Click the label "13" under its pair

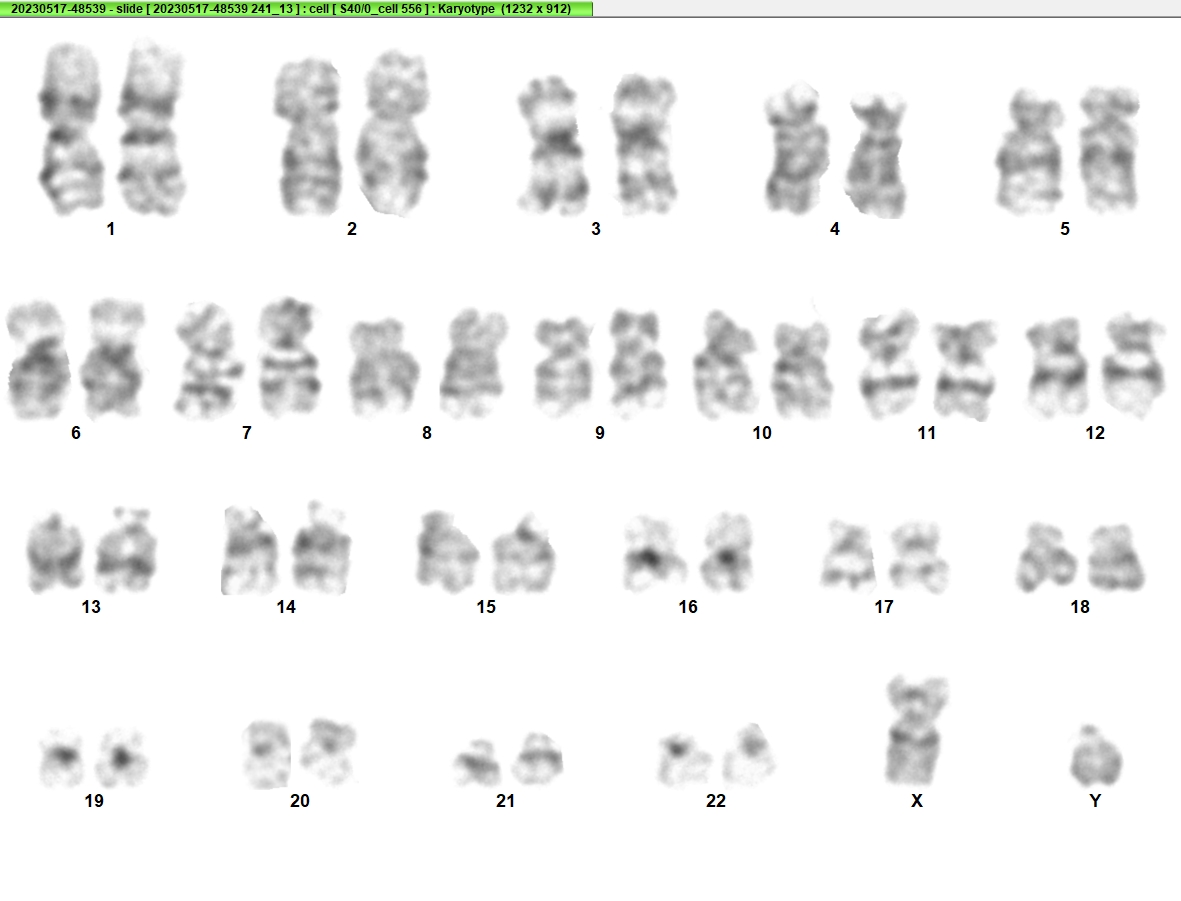(91, 607)
